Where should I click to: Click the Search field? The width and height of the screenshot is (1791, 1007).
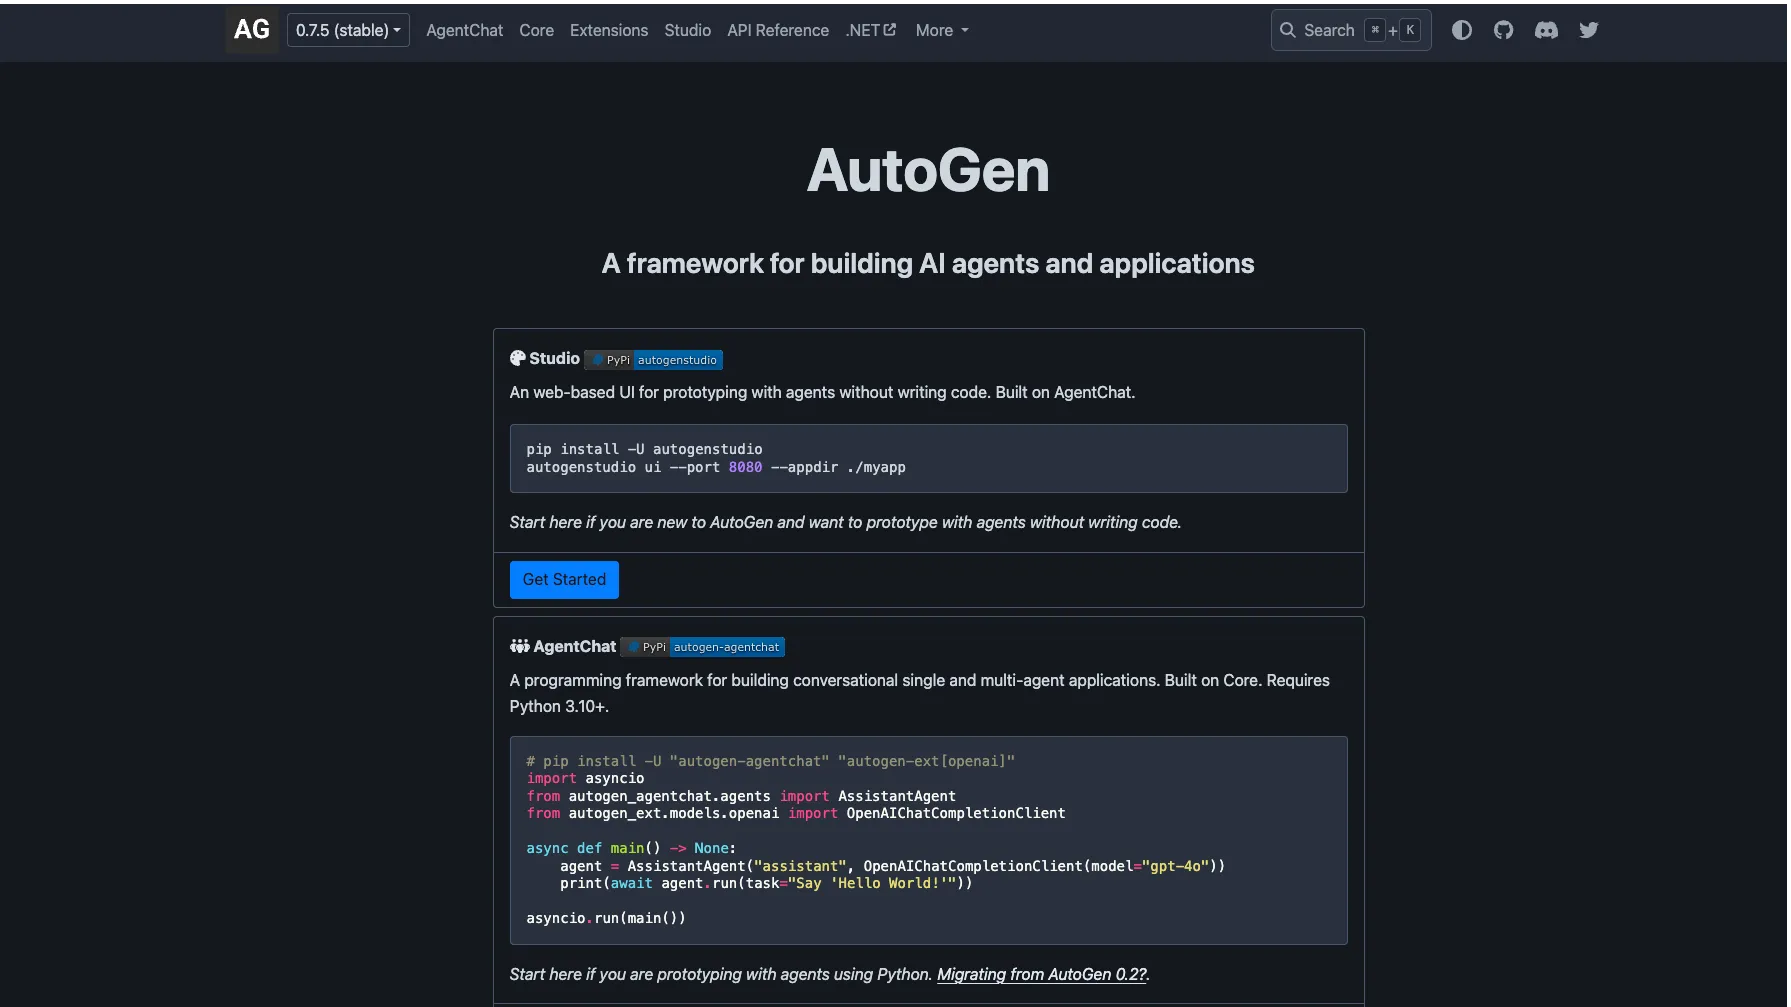tap(1350, 30)
